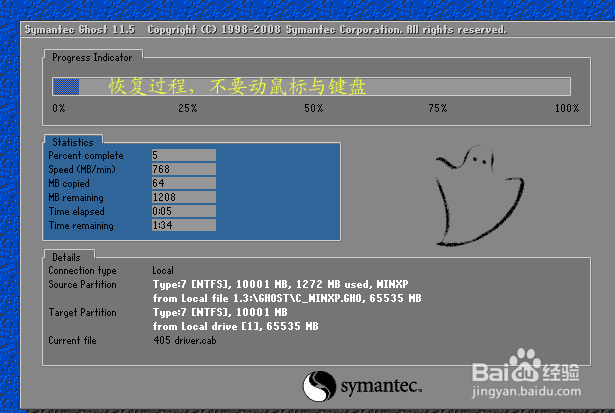
Task: Click the Statistics panel label
Action: (73, 142)
